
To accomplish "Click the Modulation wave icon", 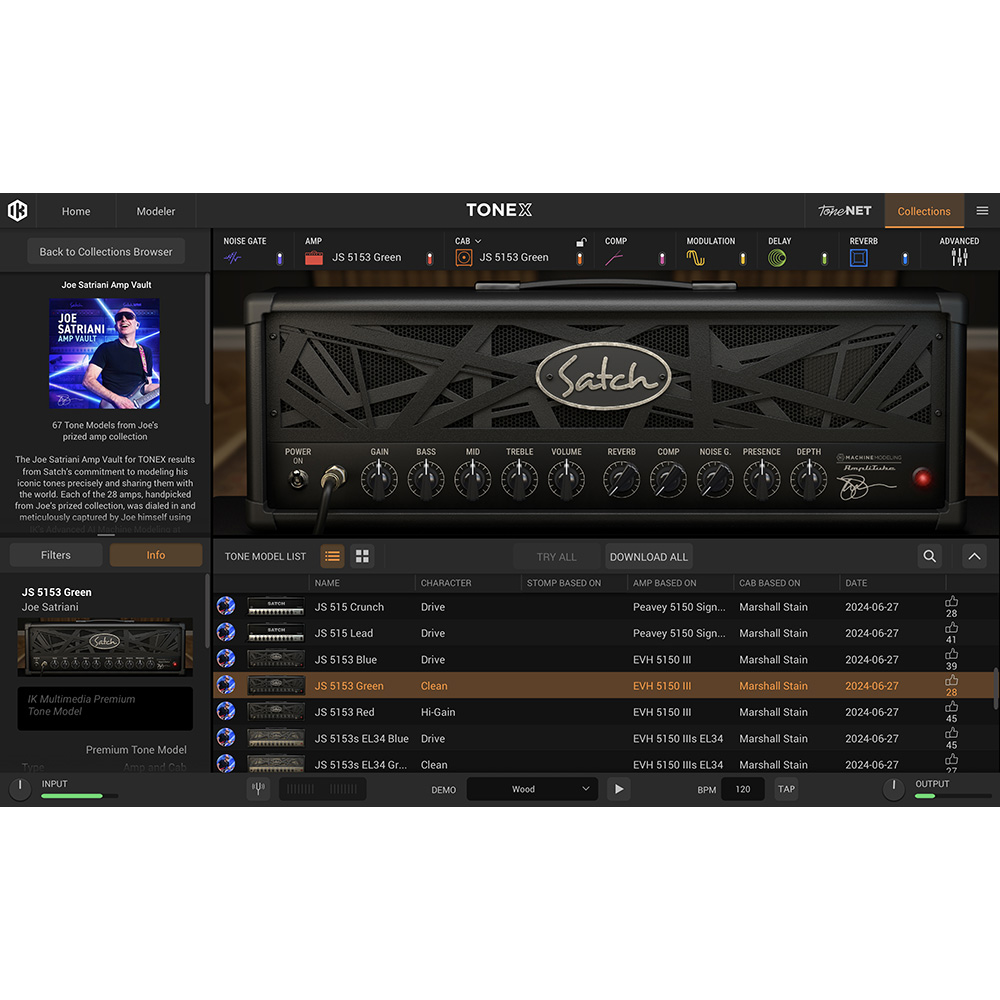I will point(695,258).
